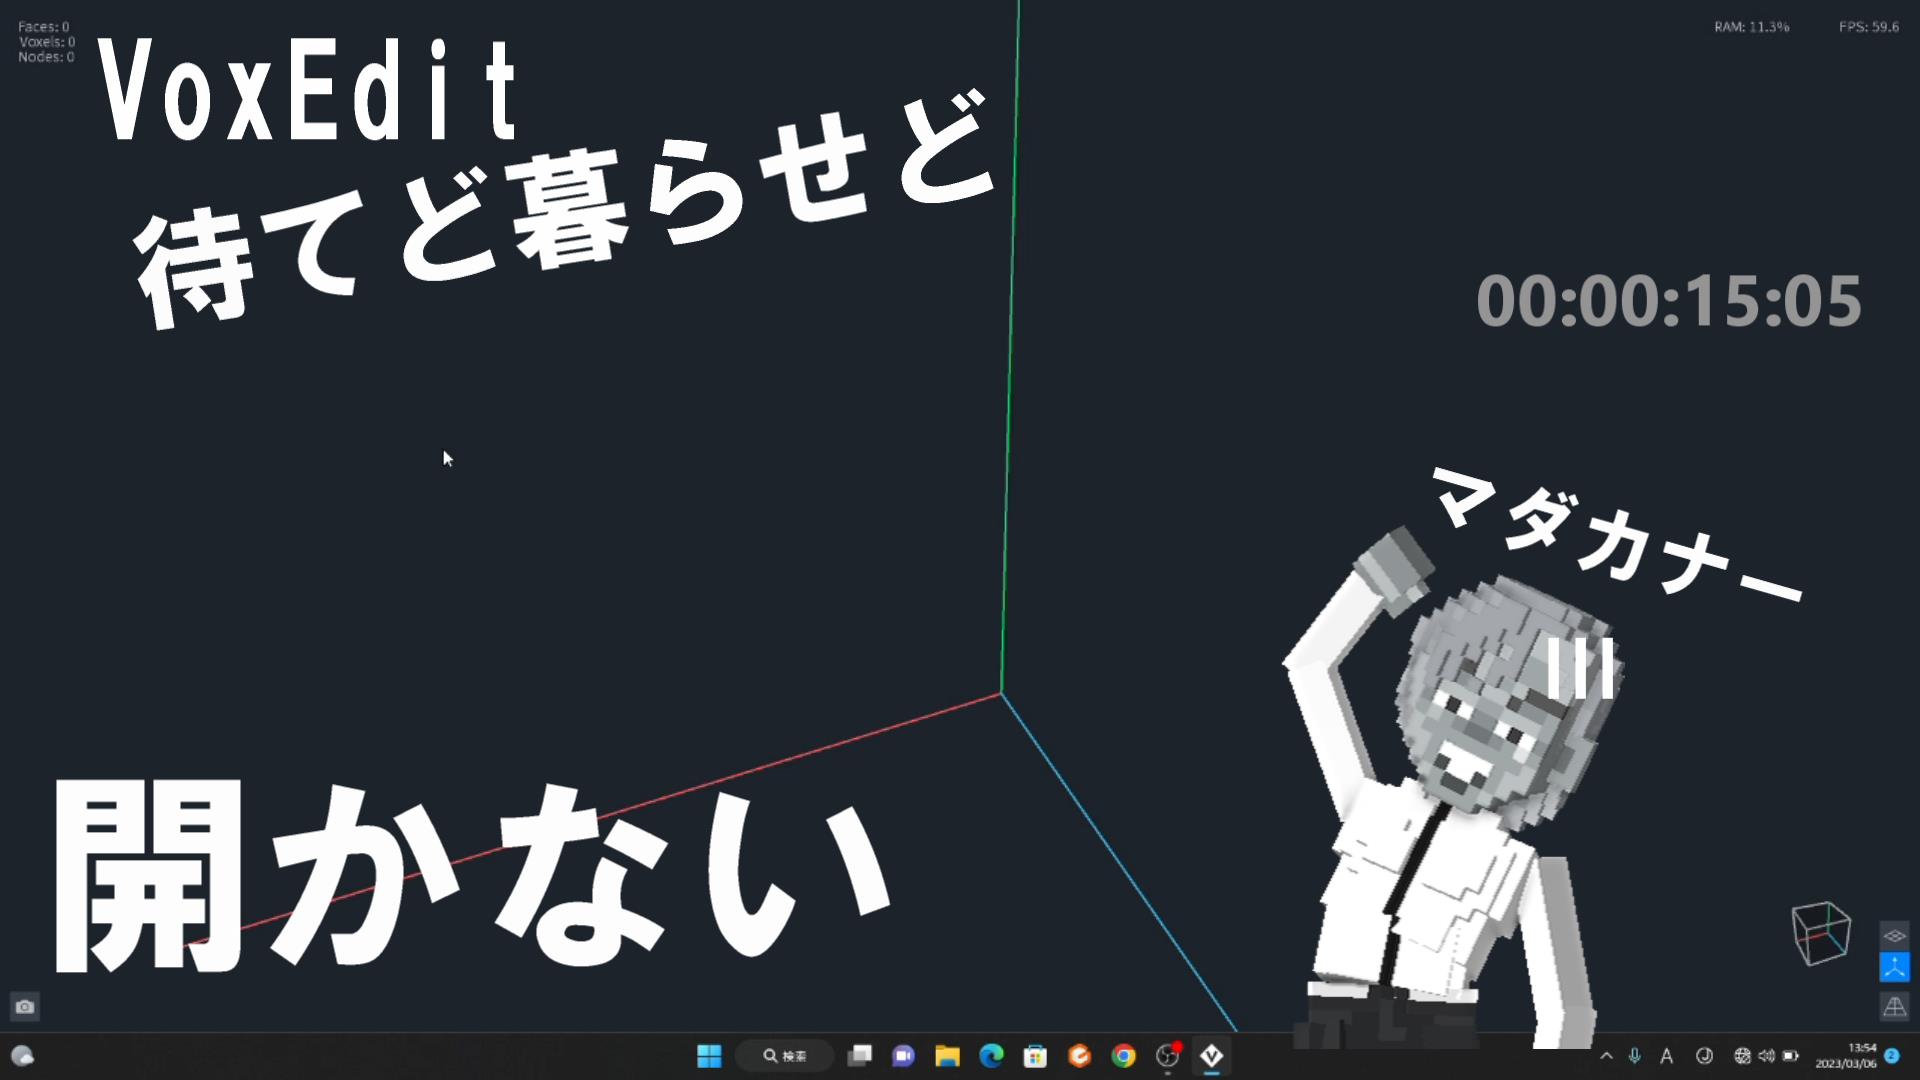
Task: Toggle the perspective grid view button
Action: coord(1894,1007)
